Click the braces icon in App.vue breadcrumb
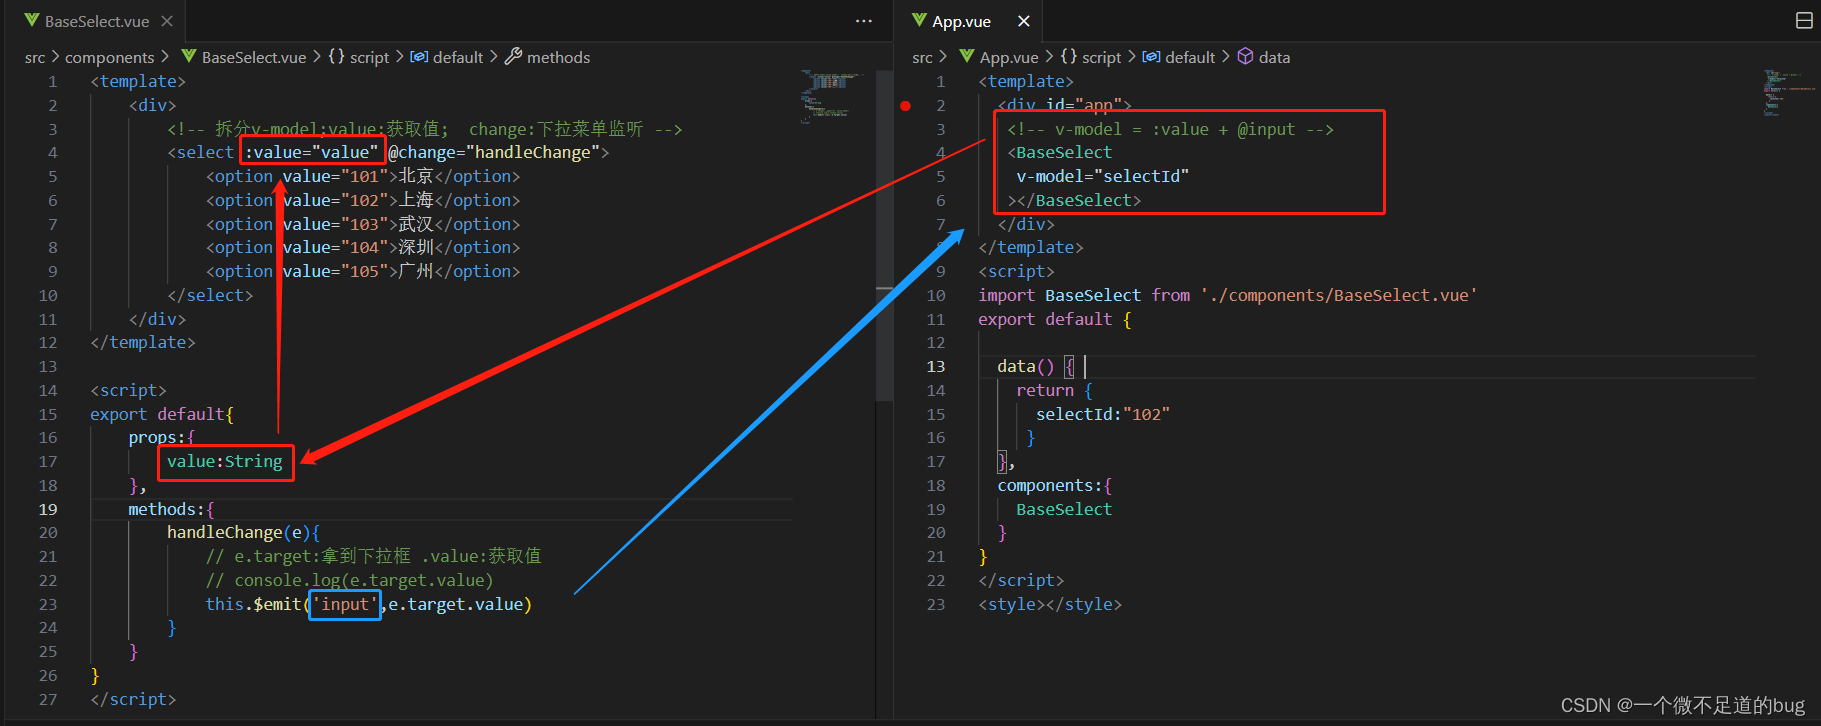Viewport: 1821px width, 726px height. tap(1069, 57)
